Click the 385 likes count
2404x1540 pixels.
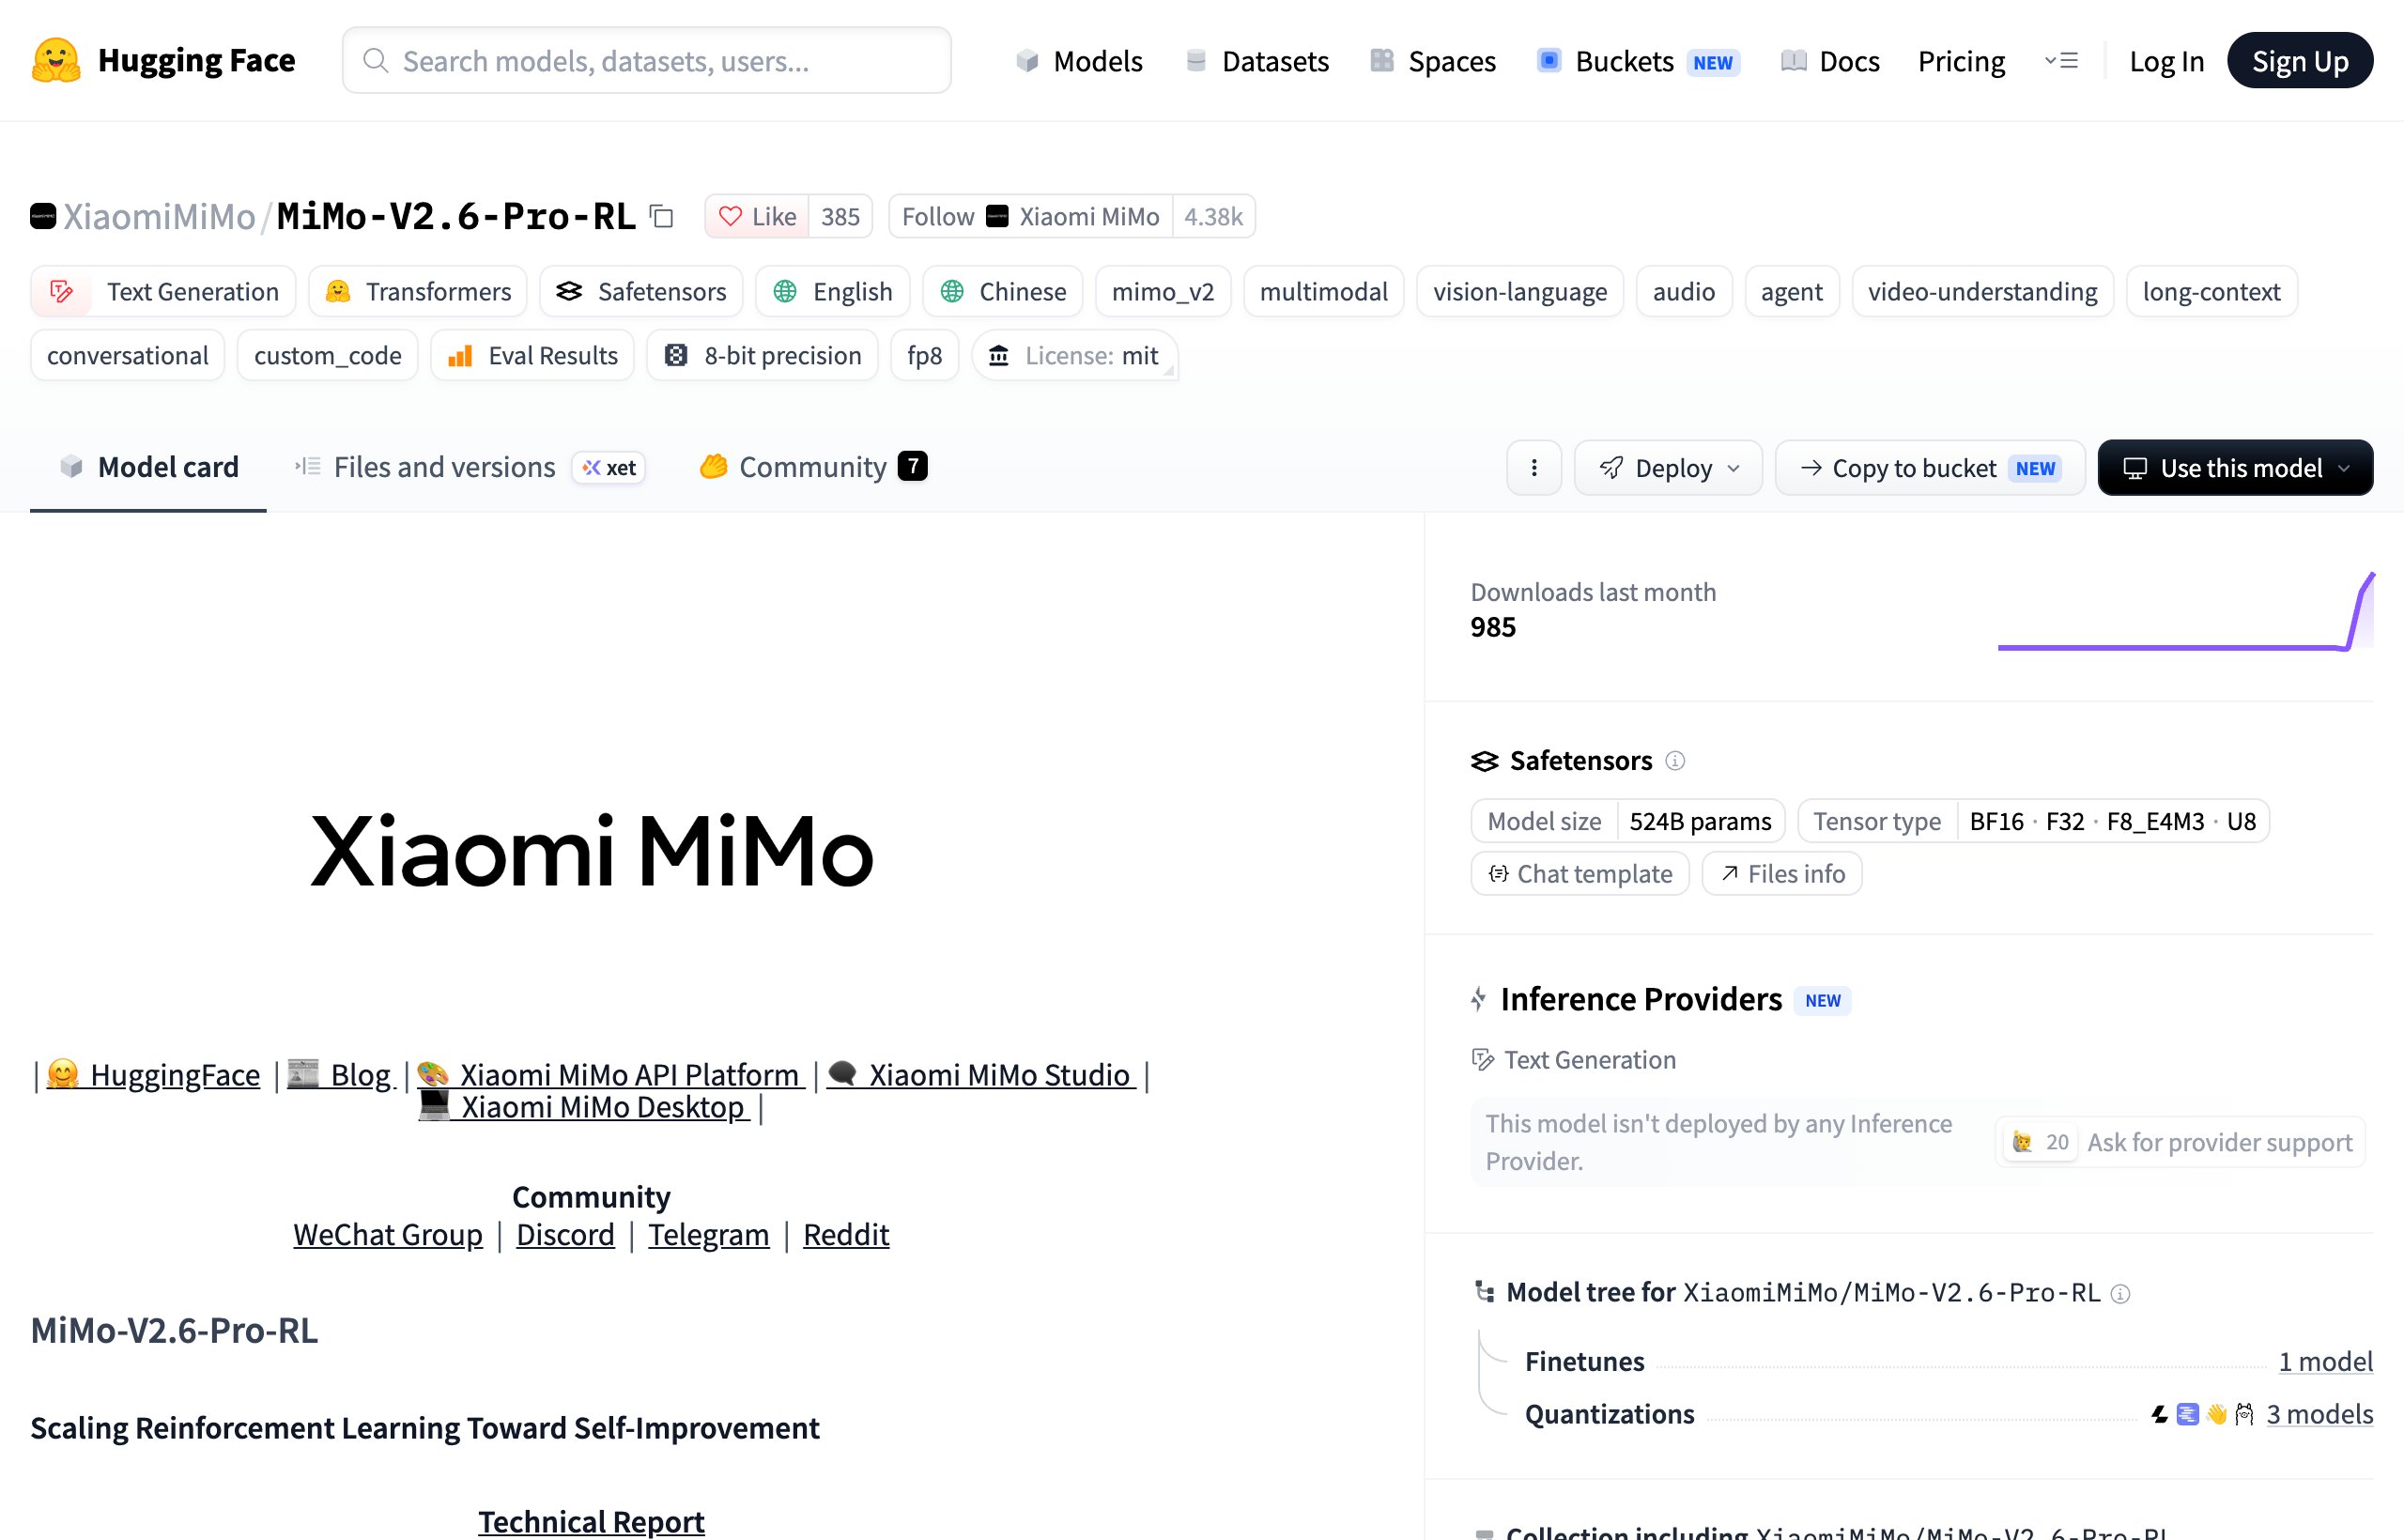pyautogui.click(x=841, y=216)
